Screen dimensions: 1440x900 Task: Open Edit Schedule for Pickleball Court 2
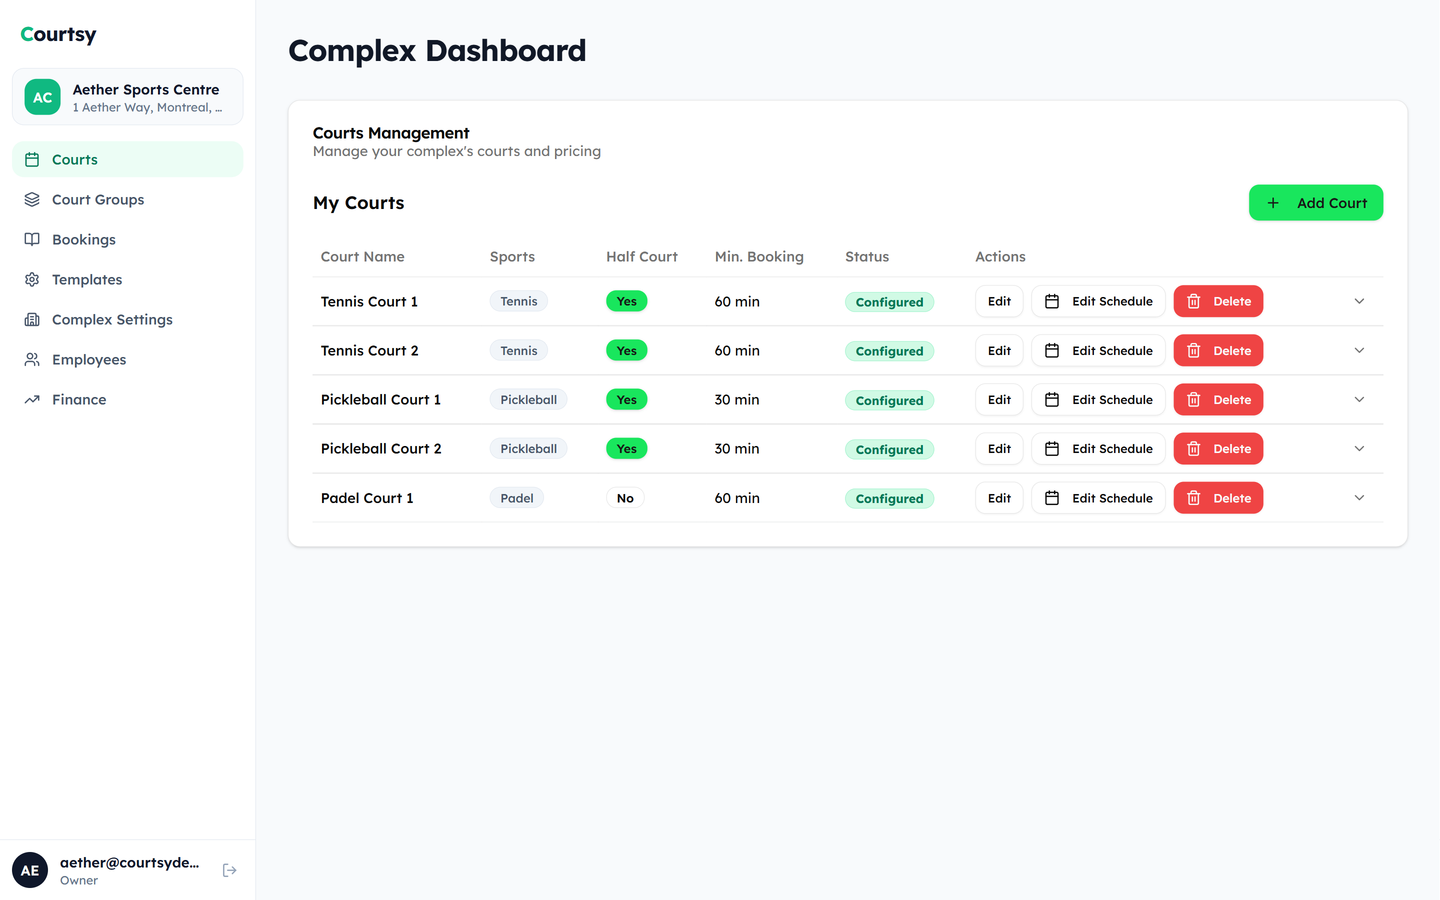point(1098,449)
